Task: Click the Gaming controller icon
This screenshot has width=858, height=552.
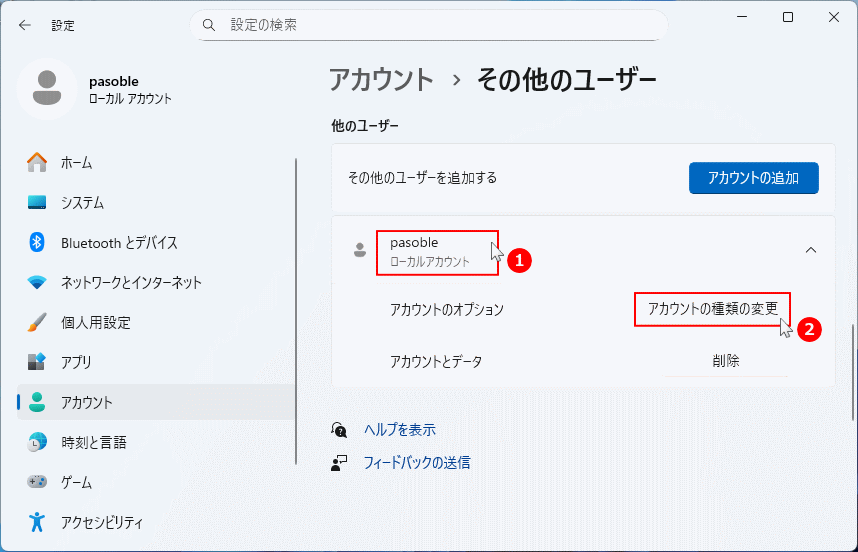Action: click(x=37, y=482)
